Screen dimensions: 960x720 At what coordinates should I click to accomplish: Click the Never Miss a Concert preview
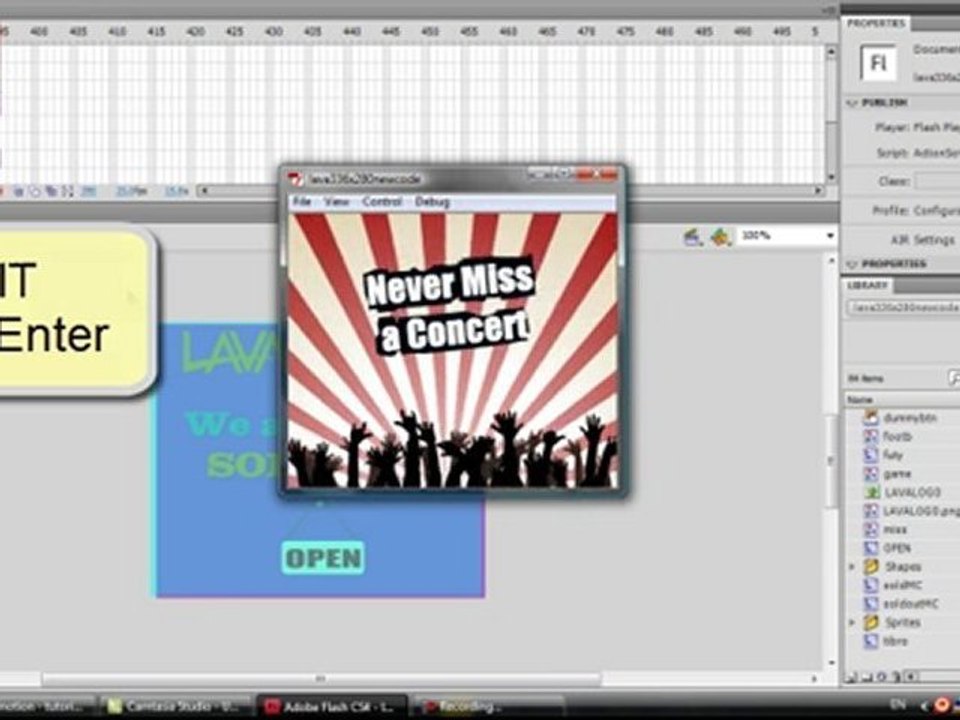coord(453,350)
